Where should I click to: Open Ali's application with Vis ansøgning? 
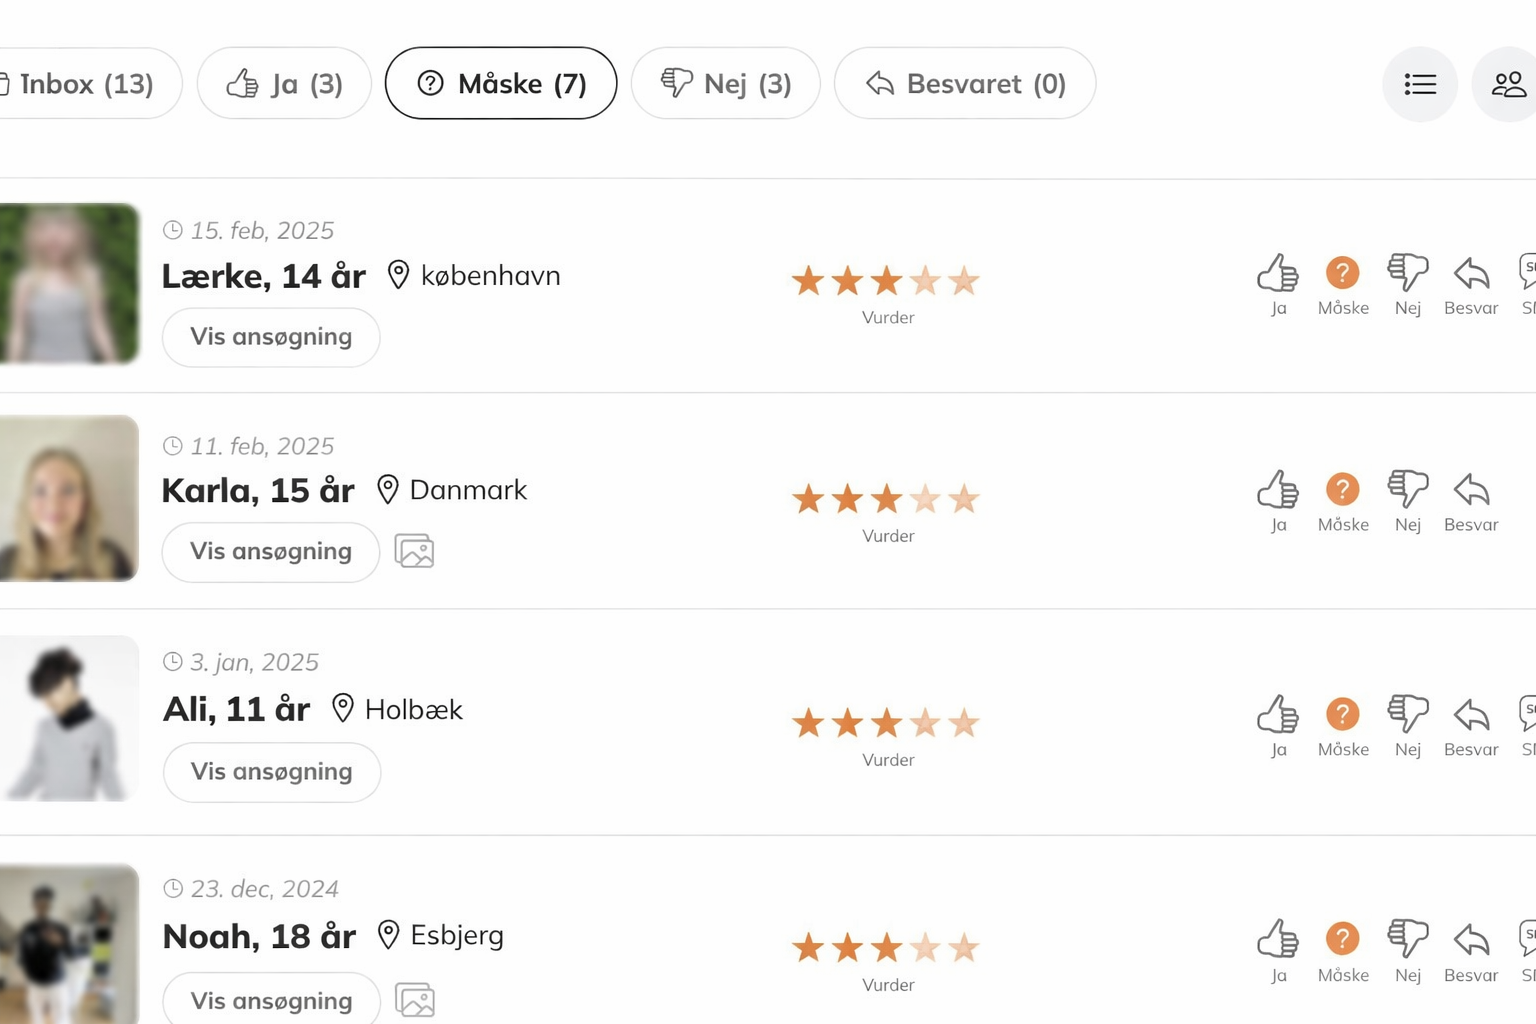[x=271, y=772]
